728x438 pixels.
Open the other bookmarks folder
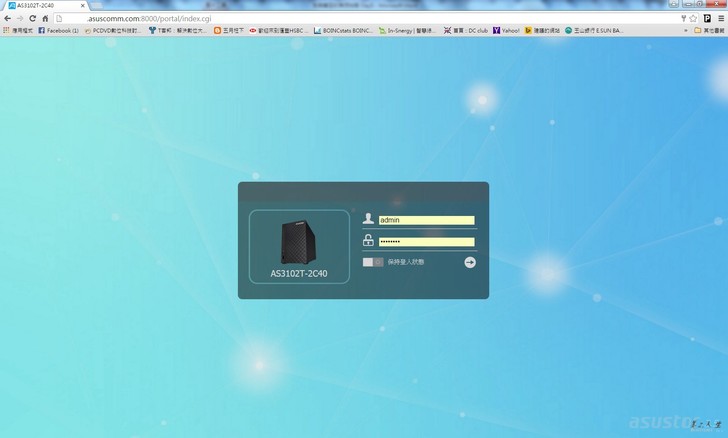click(709, 30)
